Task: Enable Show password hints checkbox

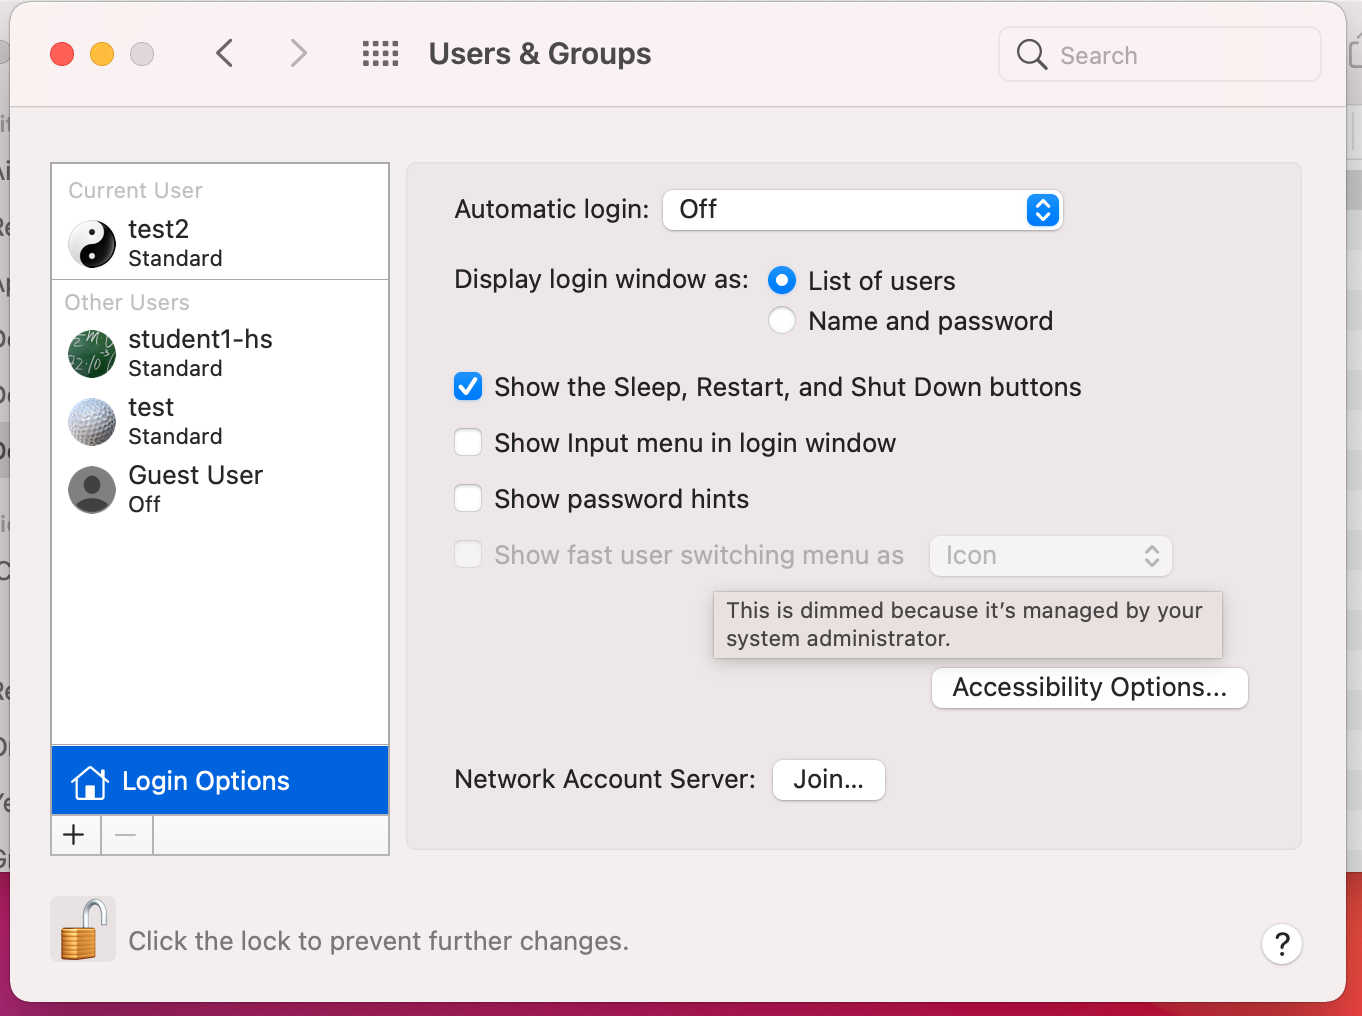Action: 468,499
